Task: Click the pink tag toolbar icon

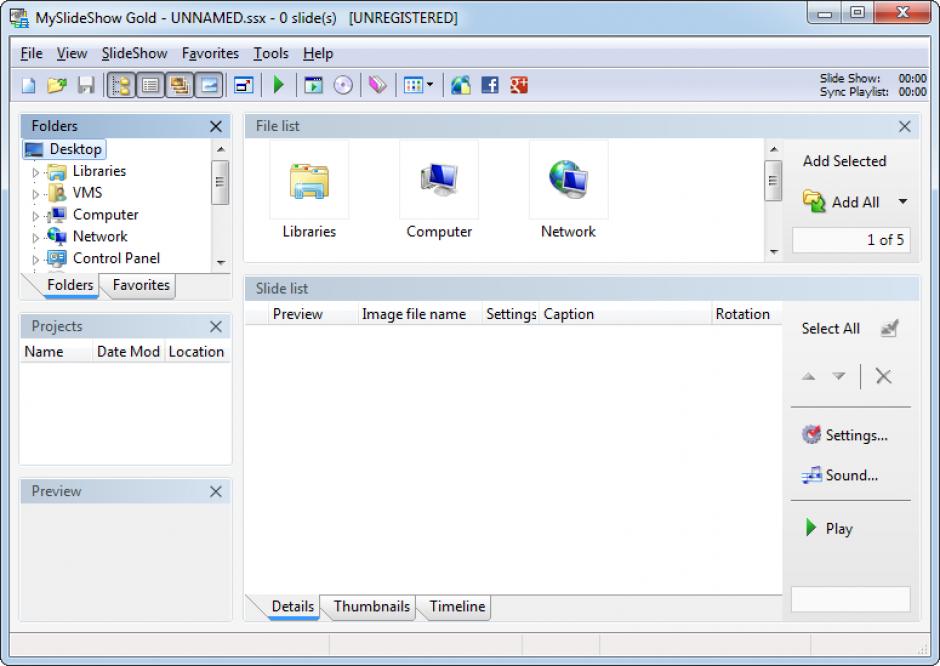Action: tap(378, 86)
